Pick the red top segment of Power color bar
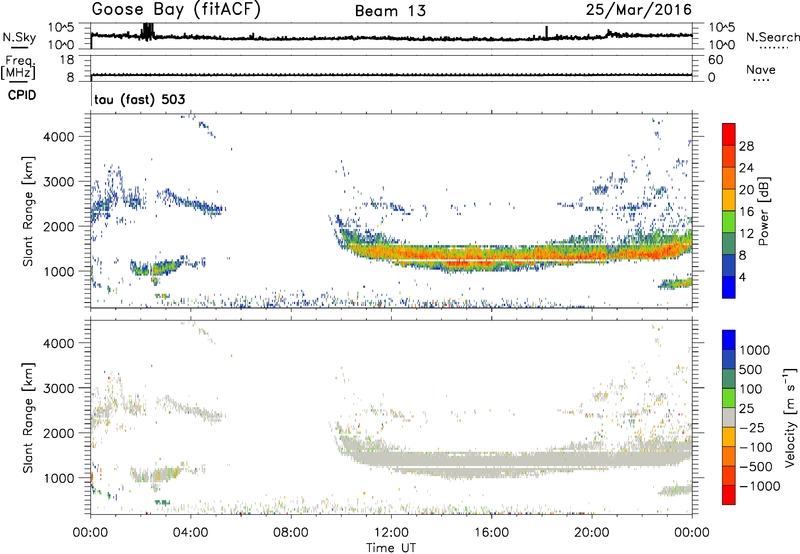 pos(729,134)
